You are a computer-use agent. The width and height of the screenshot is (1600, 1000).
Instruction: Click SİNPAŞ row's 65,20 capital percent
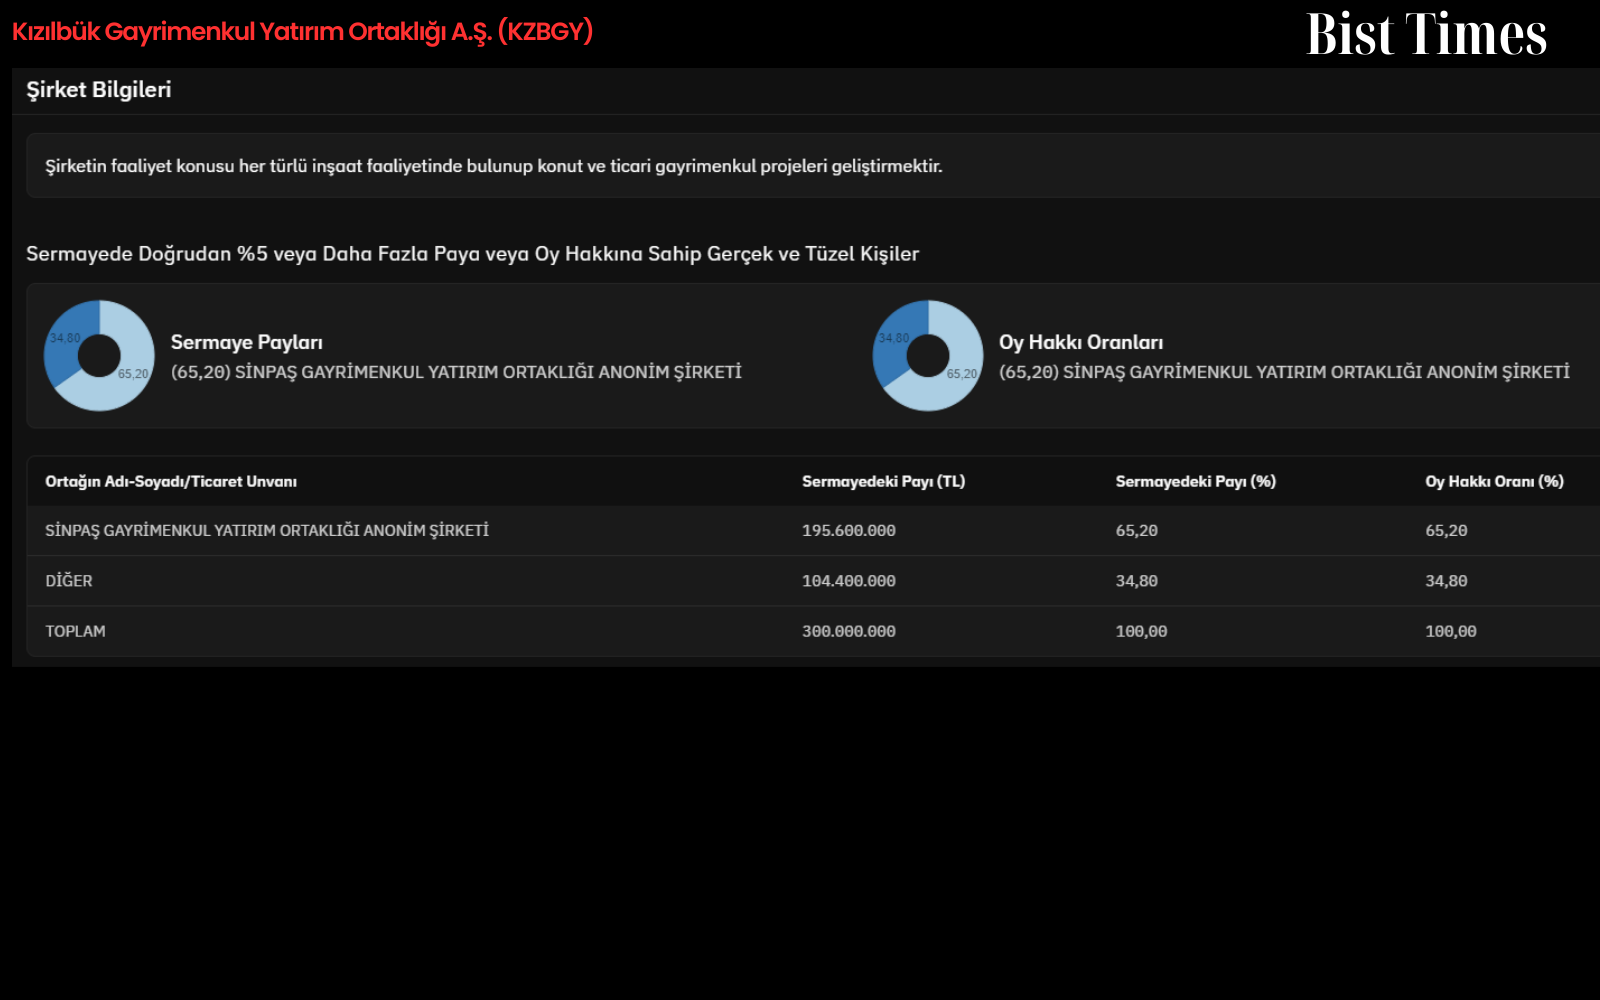[x=1136, y=531]
